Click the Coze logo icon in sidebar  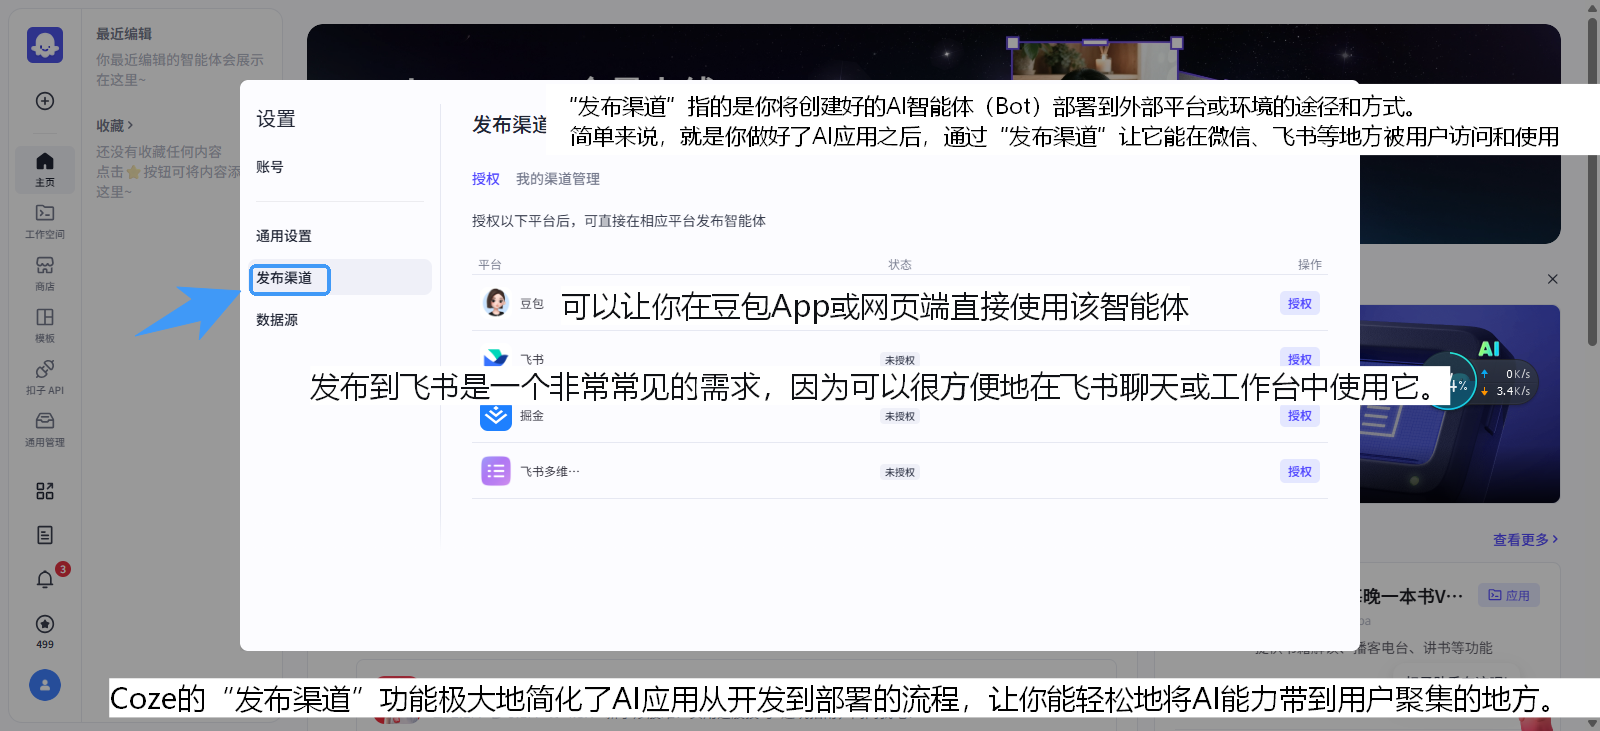coord(45,45)
